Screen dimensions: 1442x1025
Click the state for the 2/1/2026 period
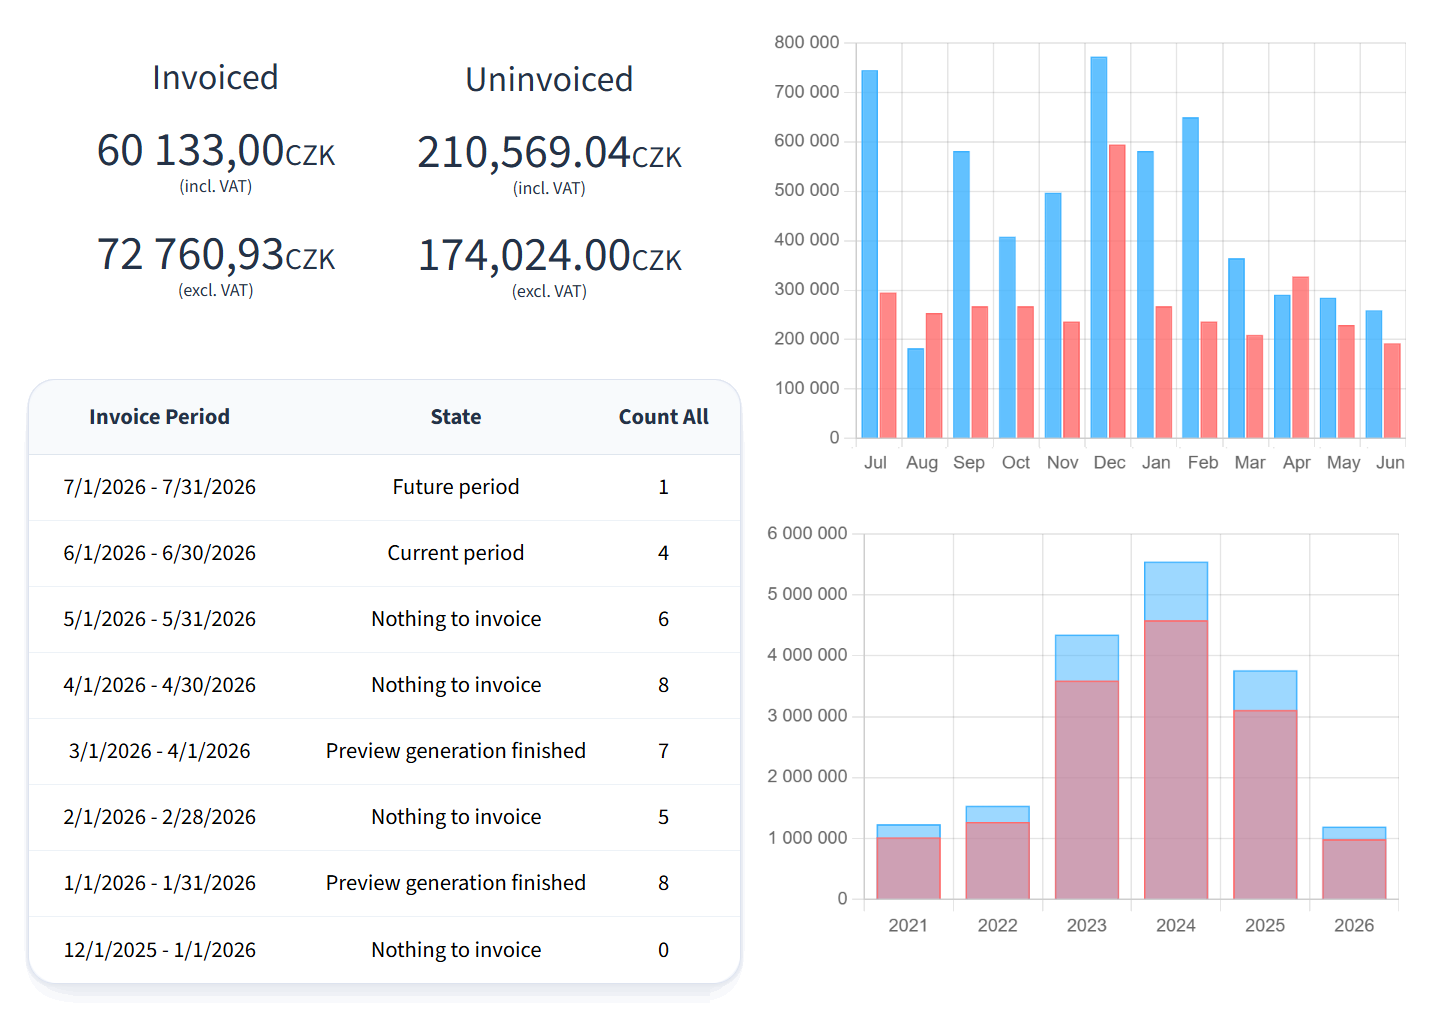[456, 817]
